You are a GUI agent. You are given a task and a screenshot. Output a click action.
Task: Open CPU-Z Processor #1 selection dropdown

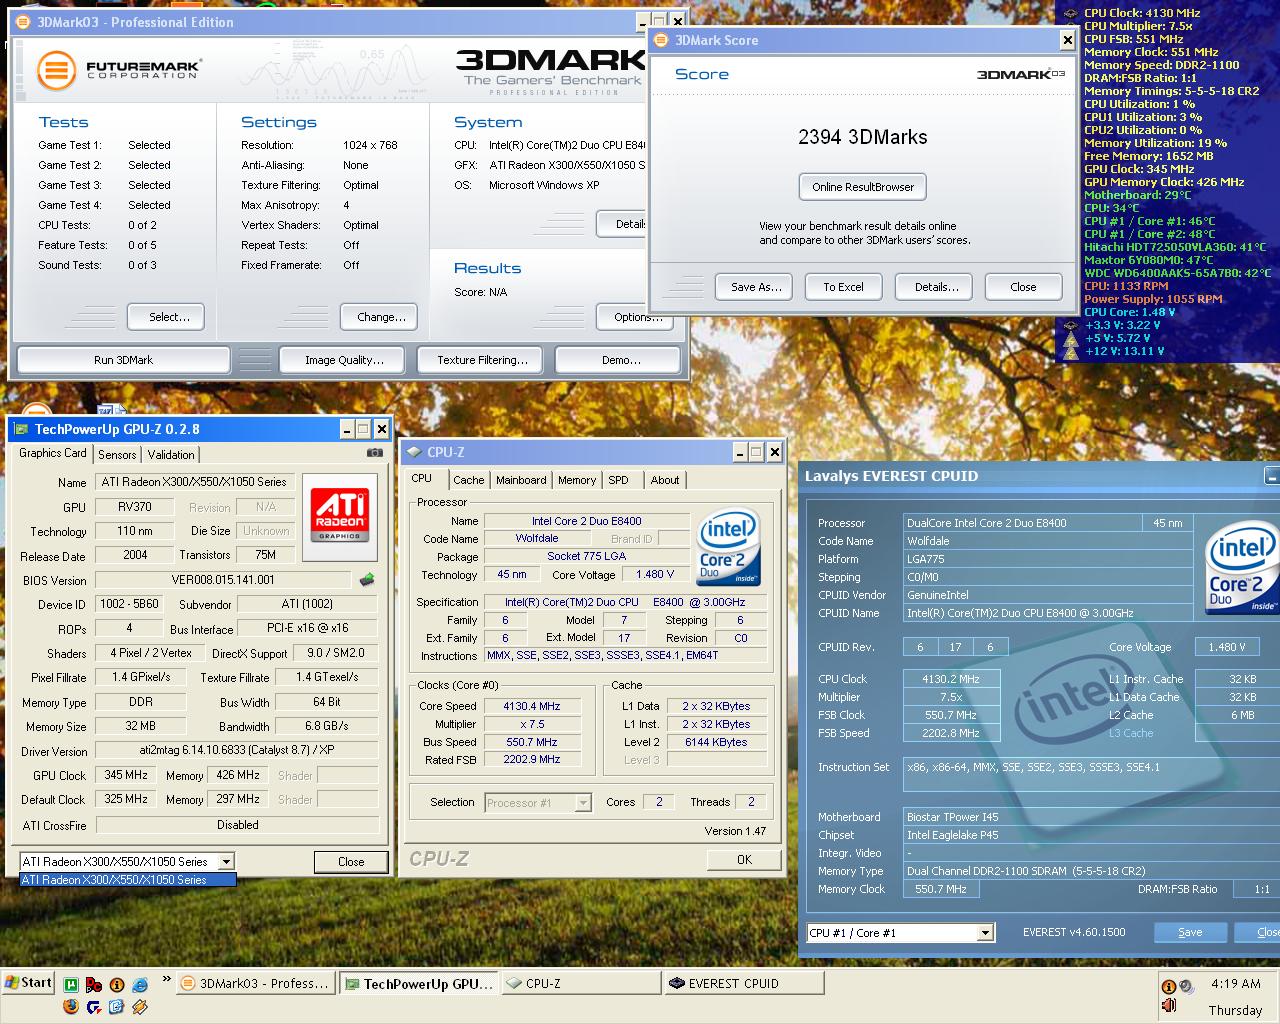pos(583,802)
